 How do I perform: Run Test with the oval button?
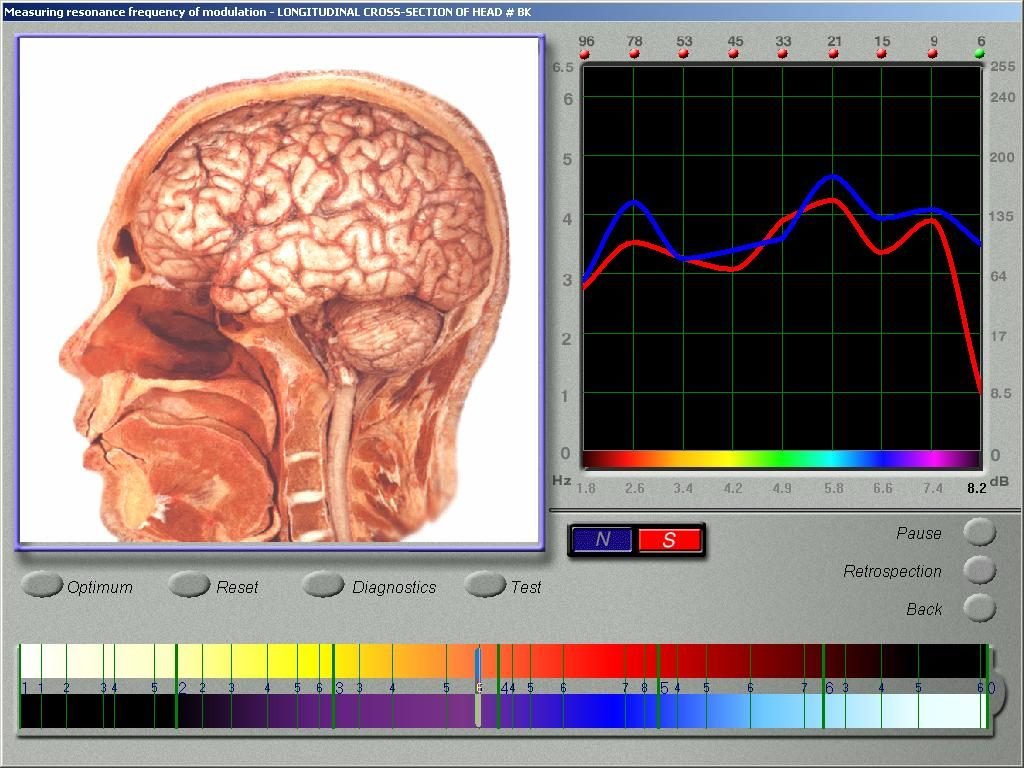point(485,585)
